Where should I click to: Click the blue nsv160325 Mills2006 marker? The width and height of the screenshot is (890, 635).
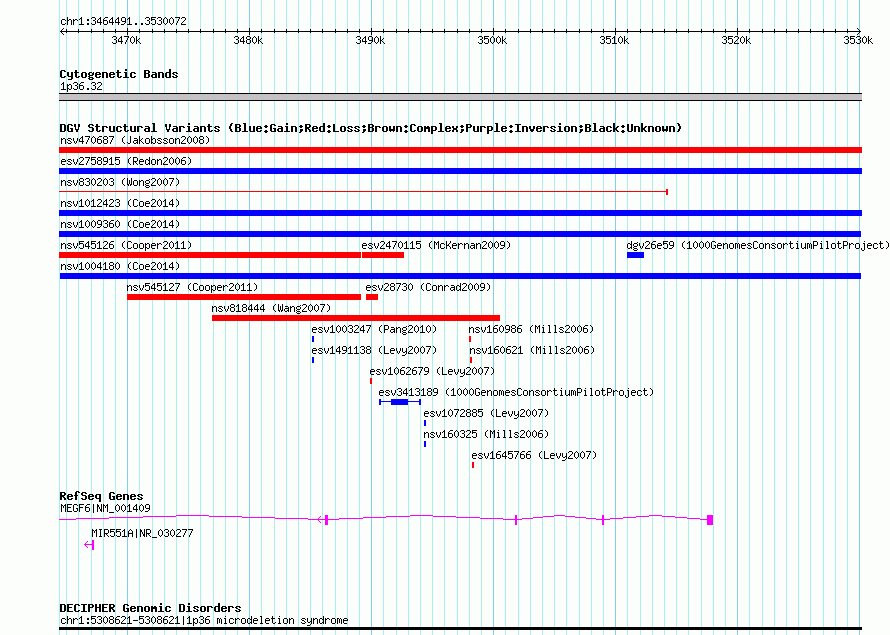[425, 444]
